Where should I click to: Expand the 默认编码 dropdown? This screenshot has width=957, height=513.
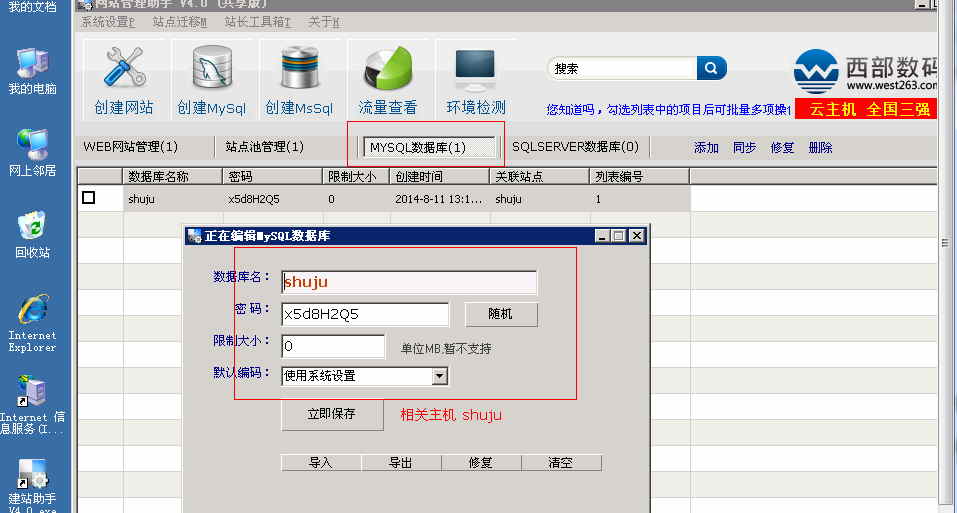tap(439, 376)
